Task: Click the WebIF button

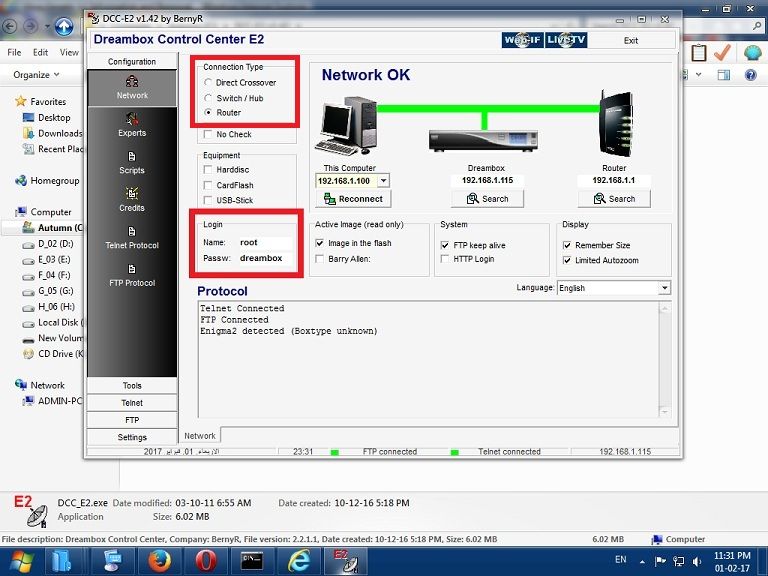Action: click(522, 40)
